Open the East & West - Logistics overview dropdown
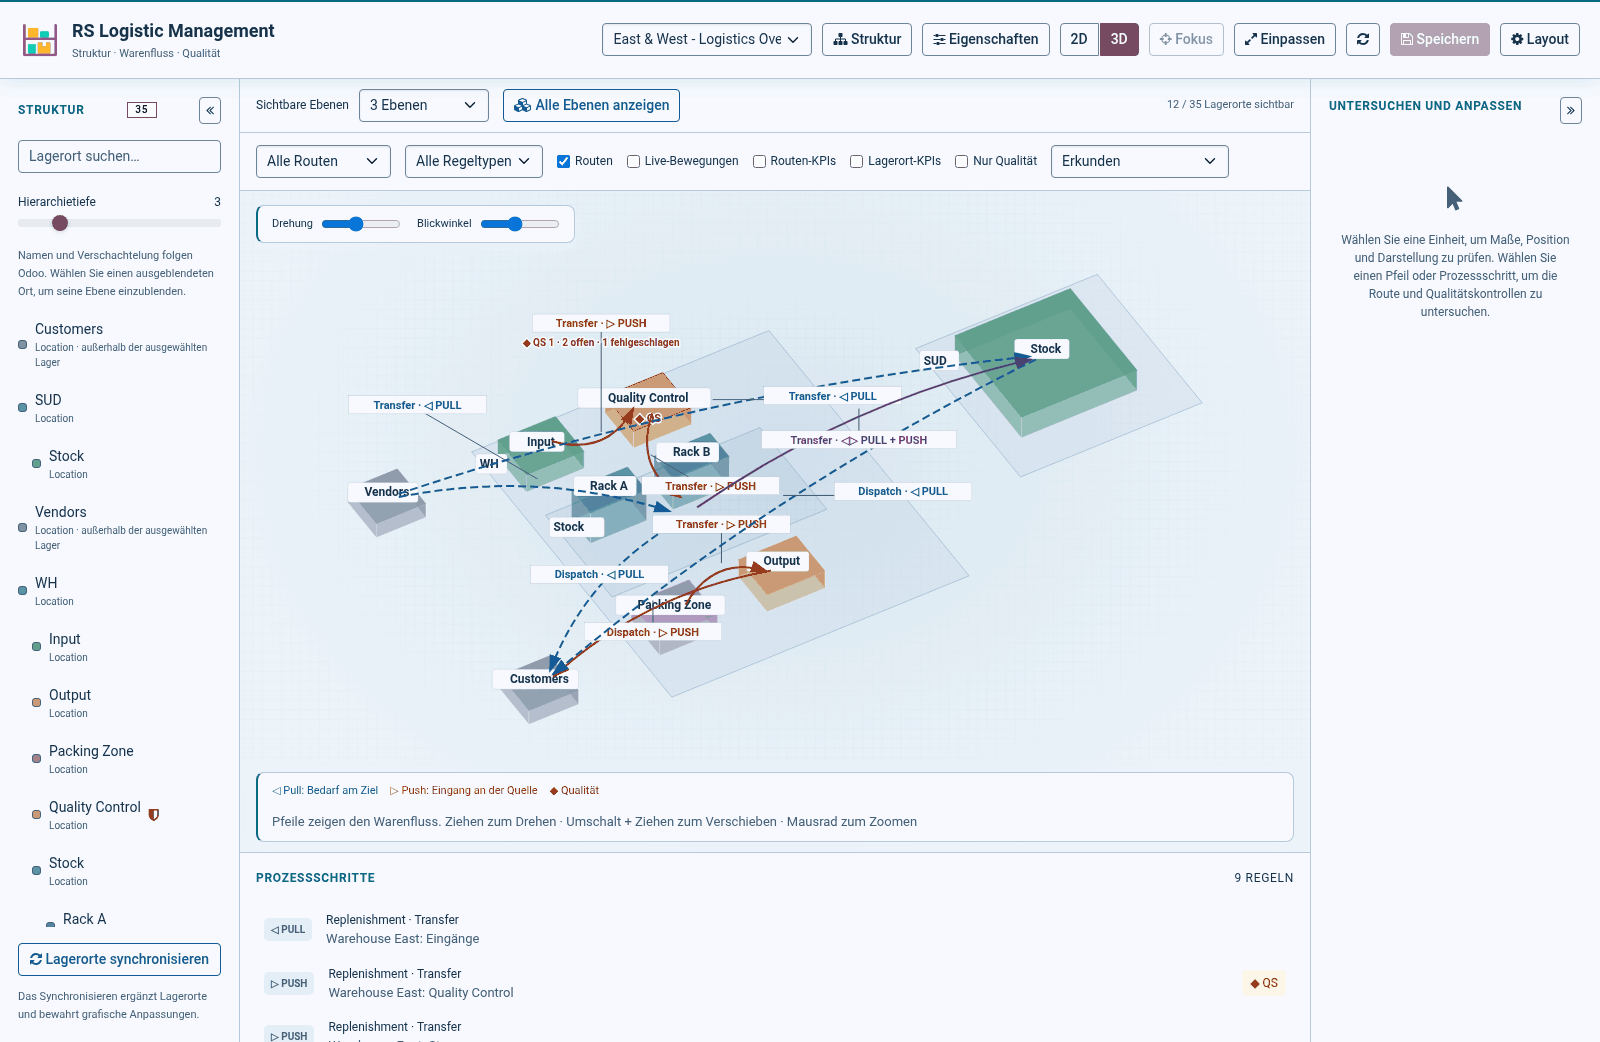The image size is (1600, 1042). pos(707,39)
